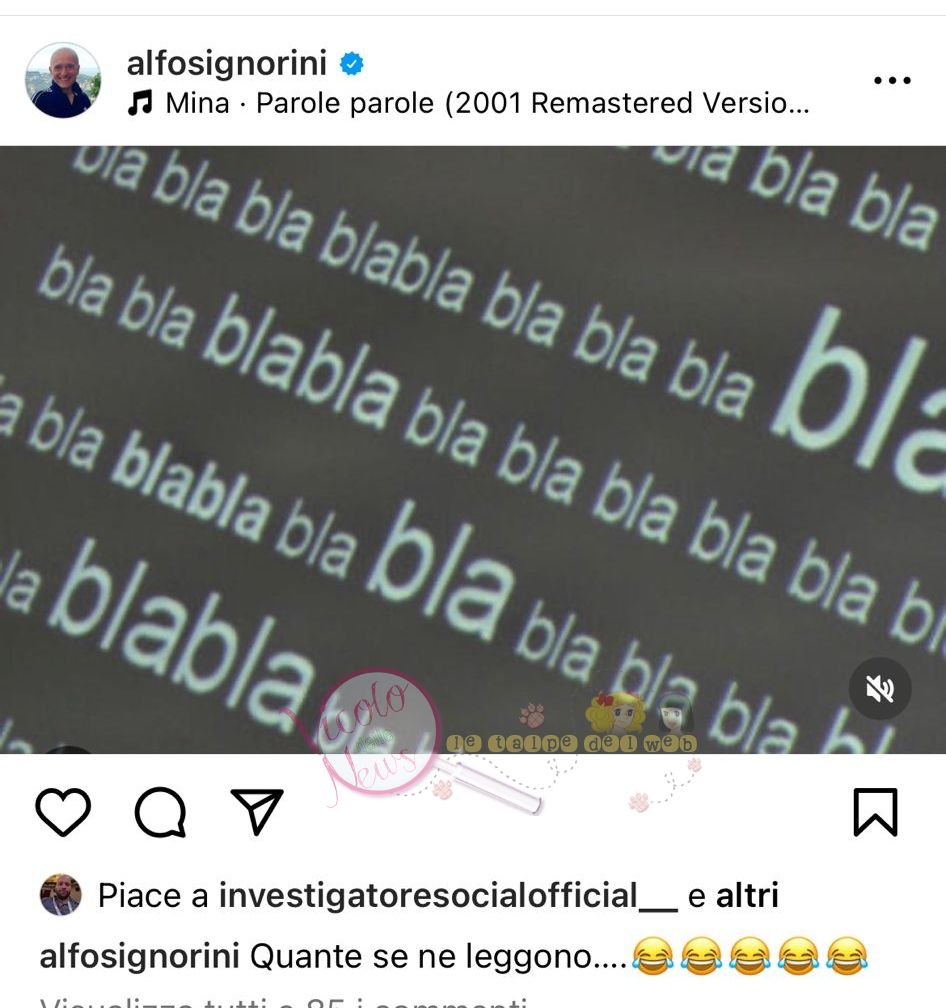Tap the pink round News watermark logo
Screen dimensions: 946x1008
[378, 733]
